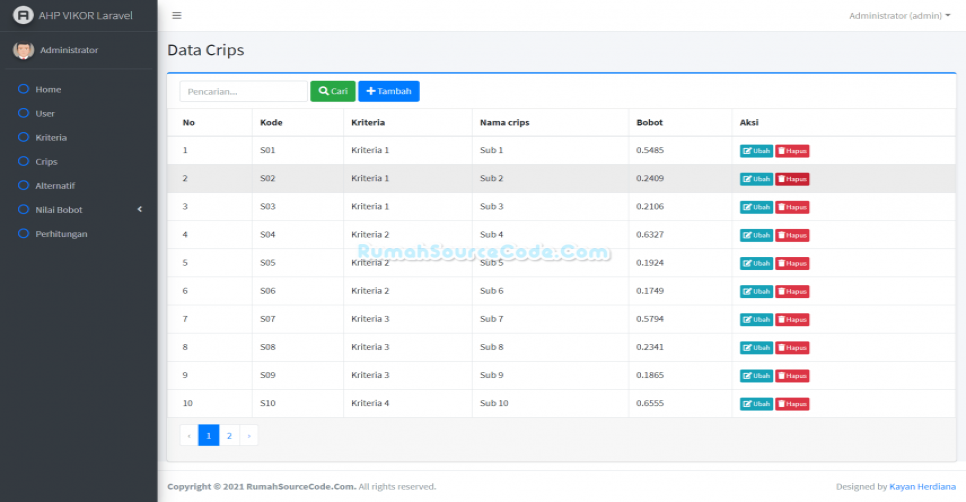This screenshot has width=966, height=502.
Task: Click the Perhitungan circle icon in sidebar
Action: pyautogui.click(x=24, y=233)
